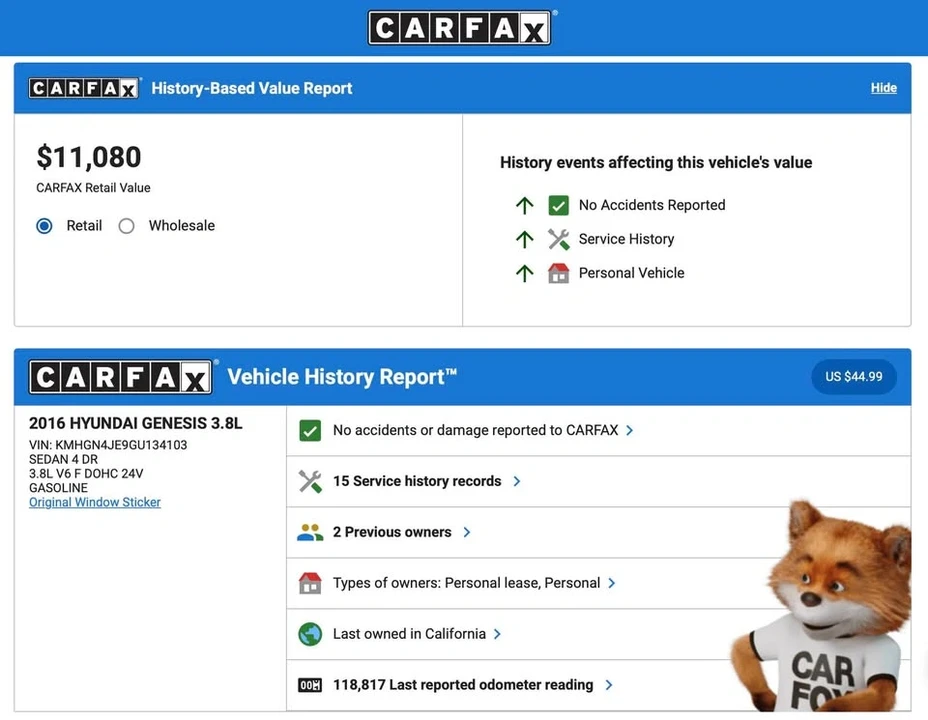Click the VIN KMHGN4JE9GU134103 text

(108, 445)
